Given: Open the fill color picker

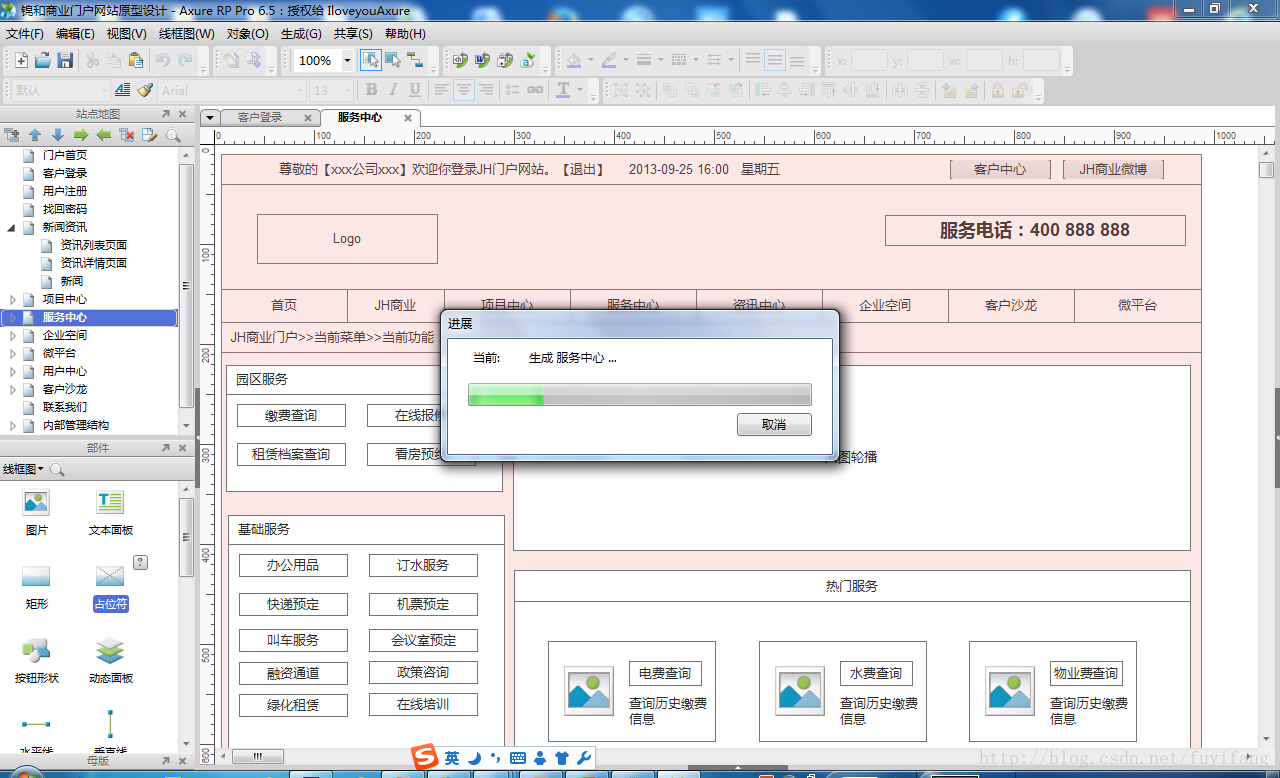Looking at the screenshot, I should (574, 60).
